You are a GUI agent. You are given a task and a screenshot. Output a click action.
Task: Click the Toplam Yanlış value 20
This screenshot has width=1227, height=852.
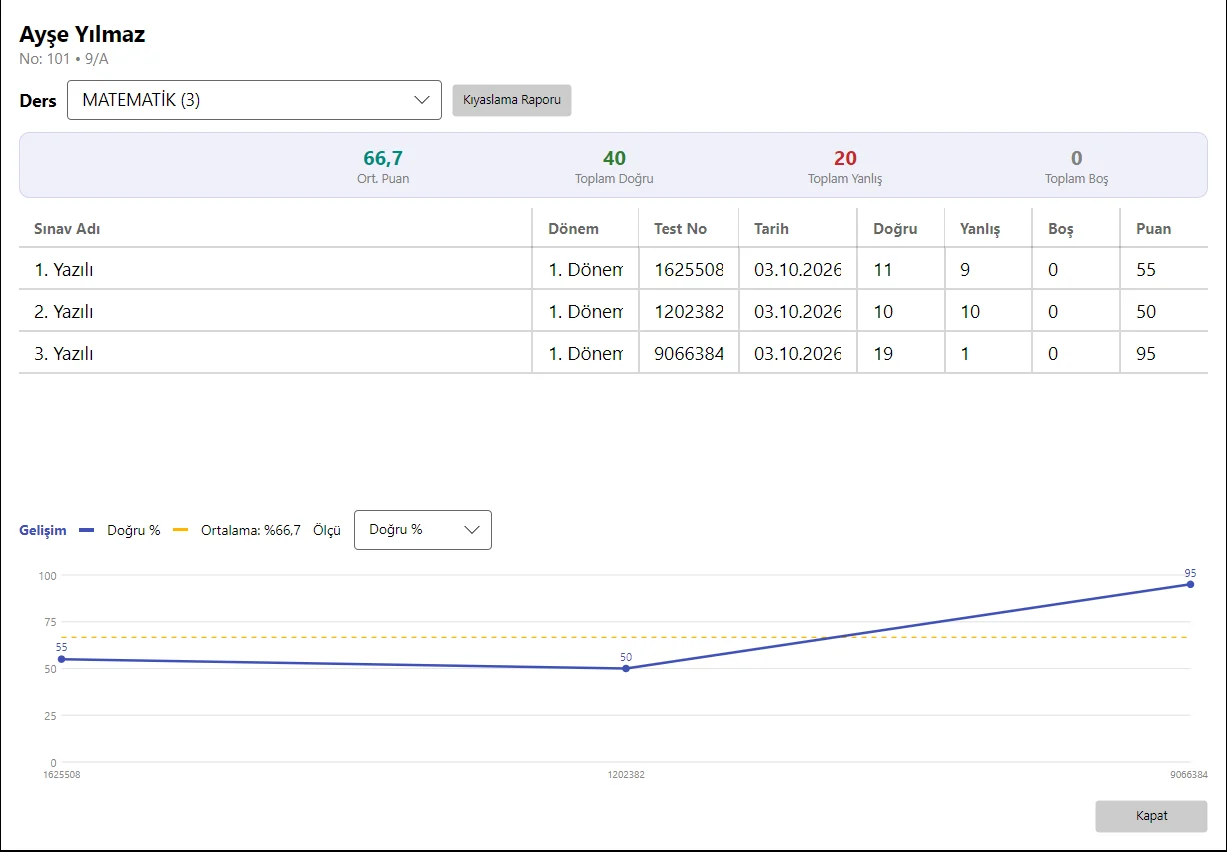click(845, 158)
